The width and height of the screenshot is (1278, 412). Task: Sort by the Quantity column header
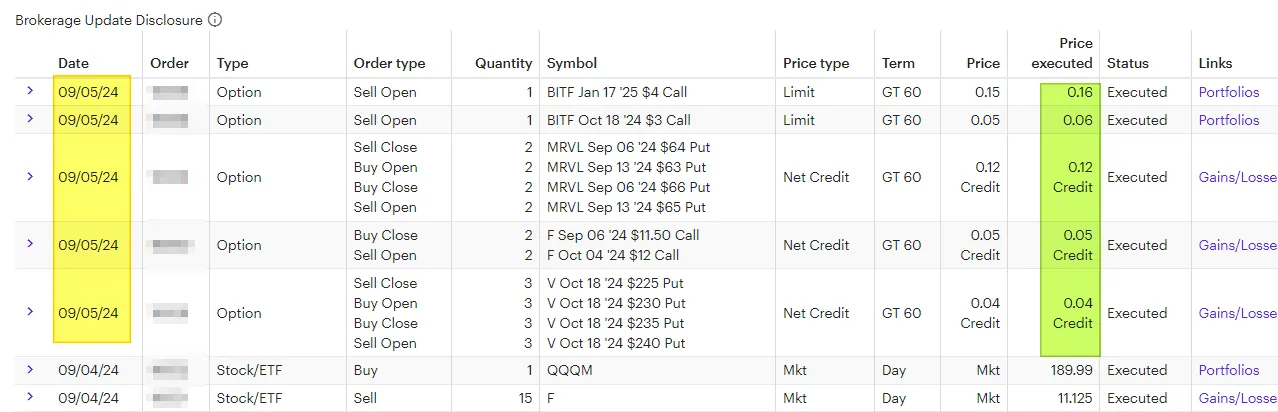pyautogui.click(x=503, y=63)
